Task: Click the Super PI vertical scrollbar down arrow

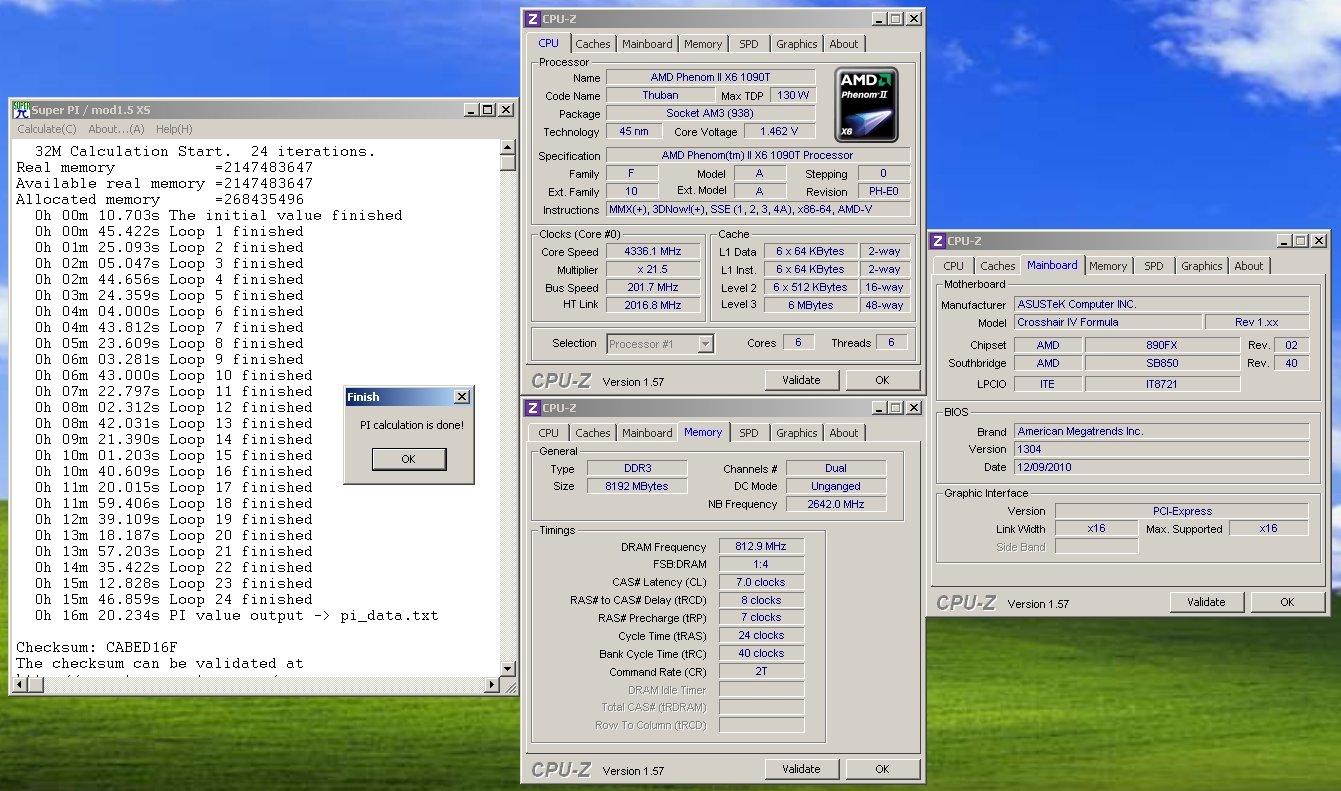Action: coord(507,668)
